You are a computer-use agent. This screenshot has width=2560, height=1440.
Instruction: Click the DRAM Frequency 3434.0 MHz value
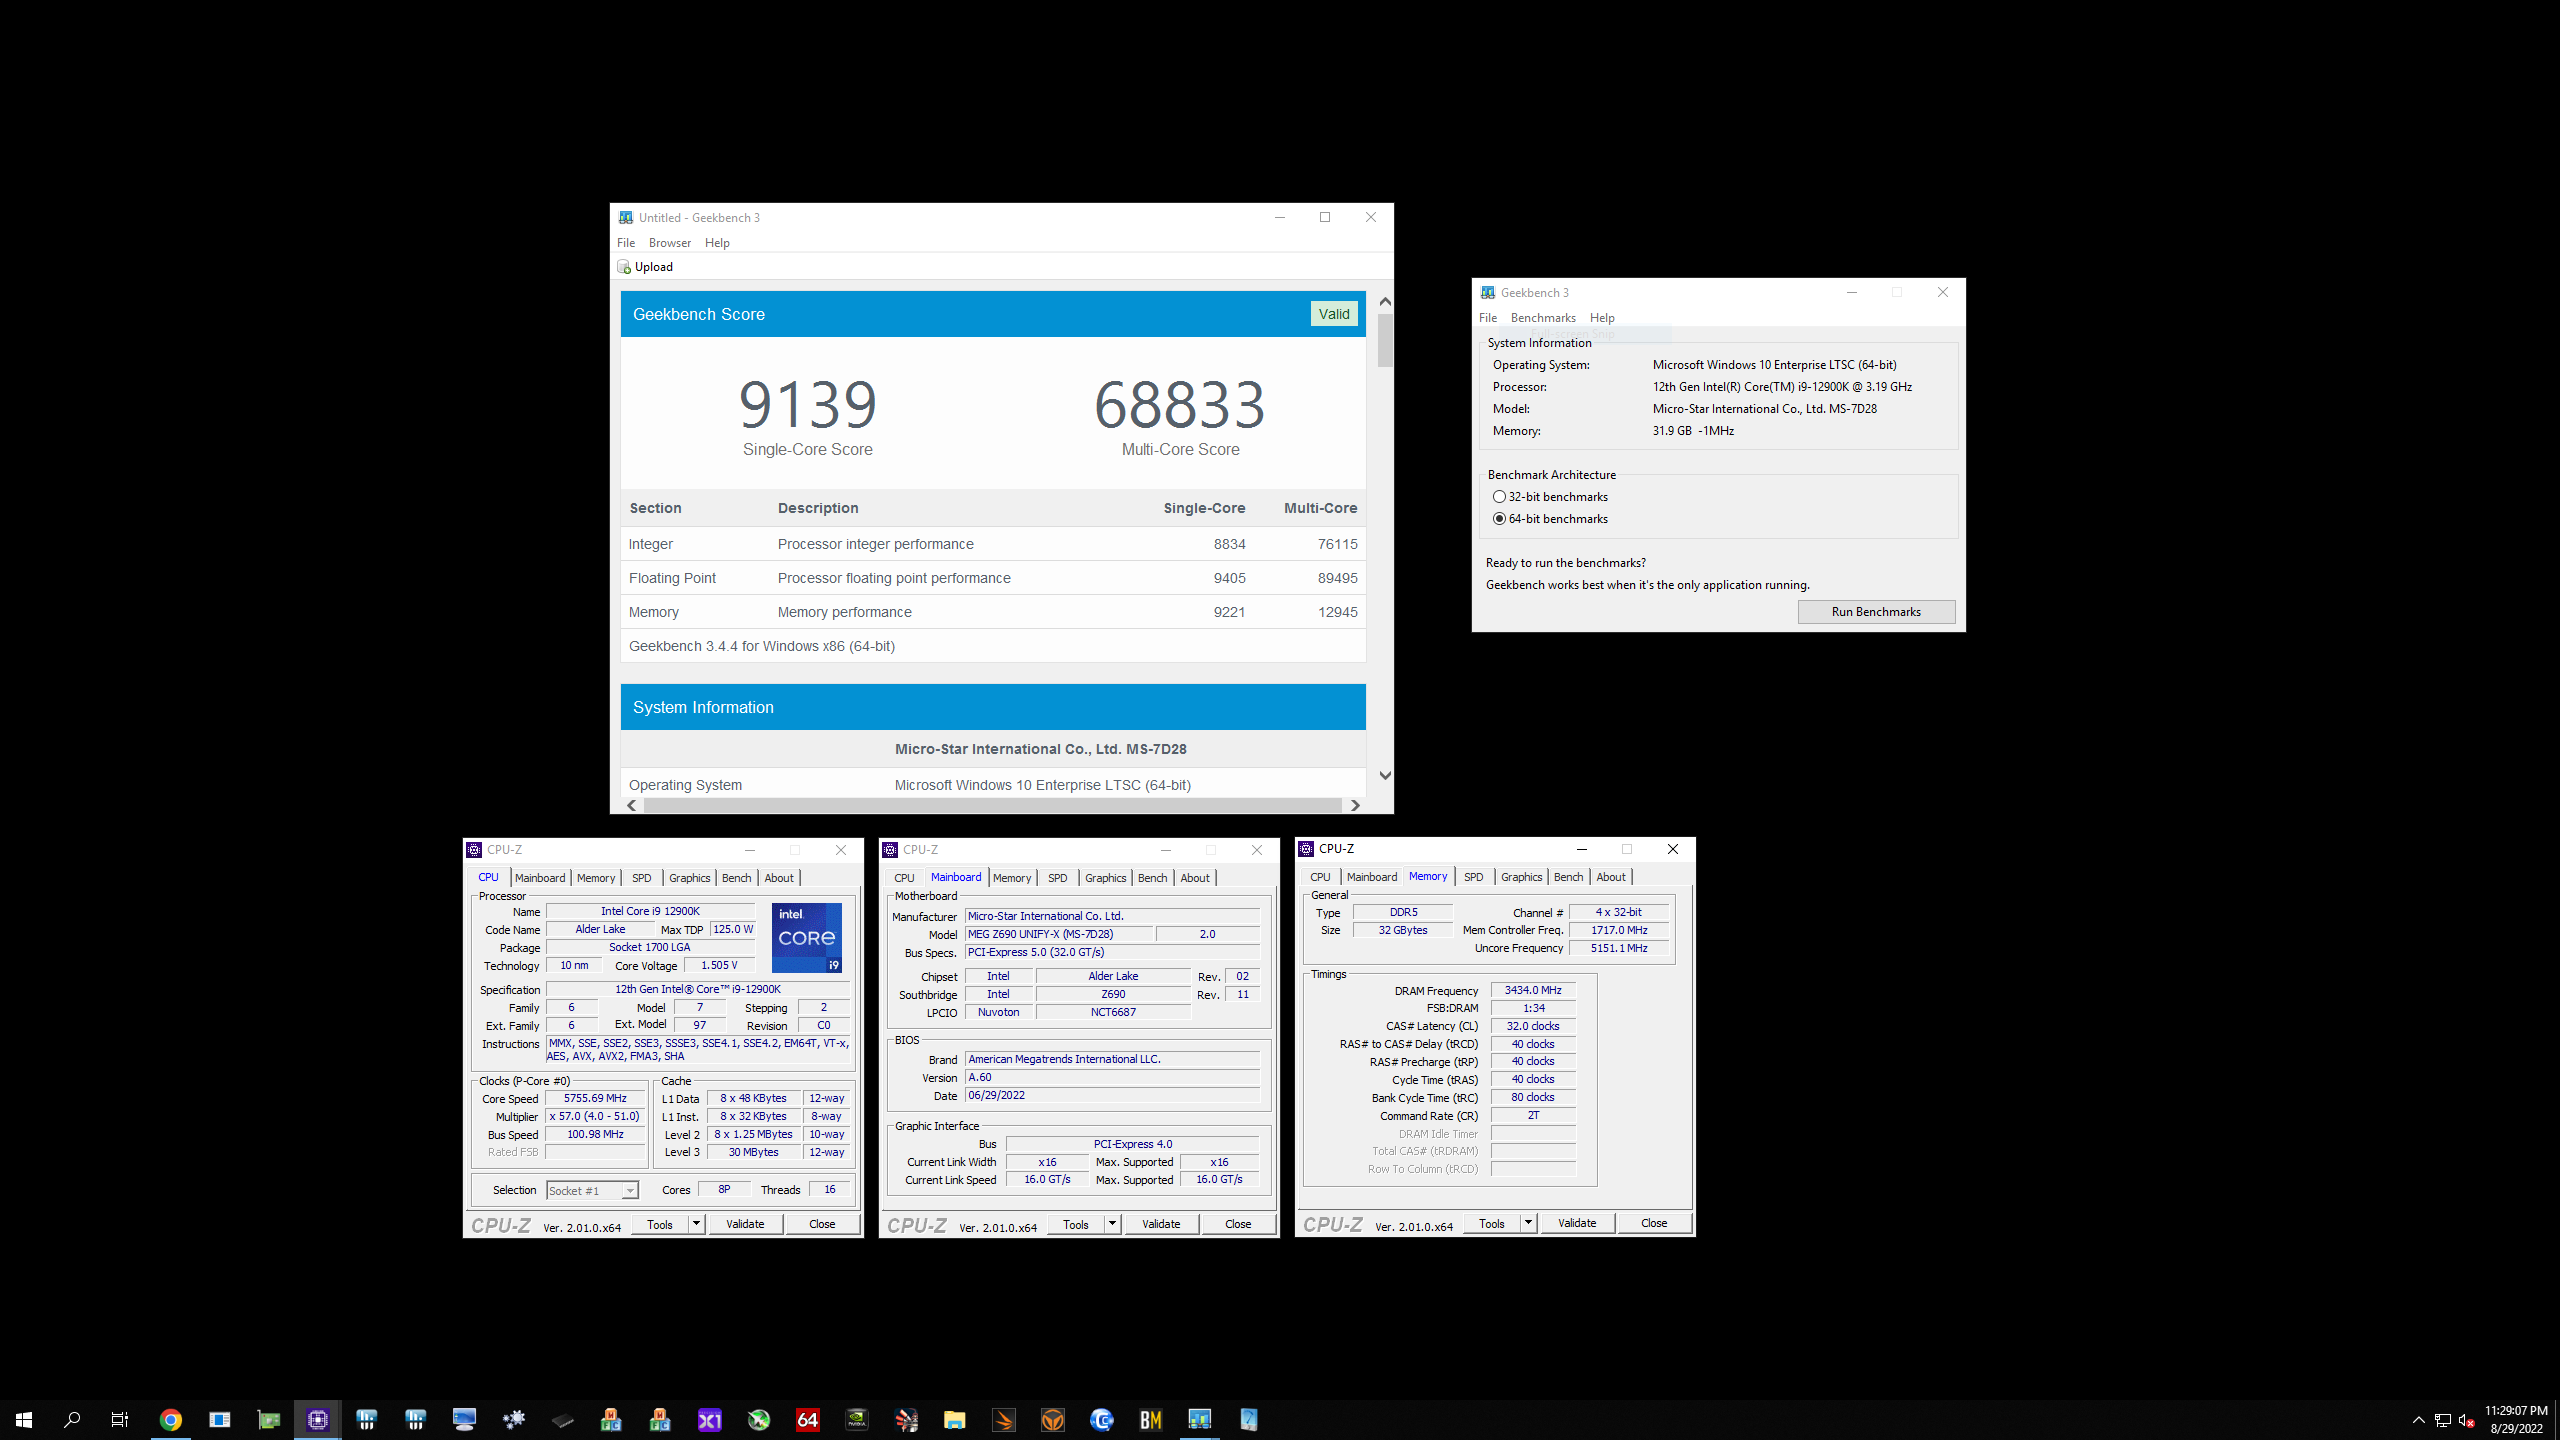tap(1533, 990)
